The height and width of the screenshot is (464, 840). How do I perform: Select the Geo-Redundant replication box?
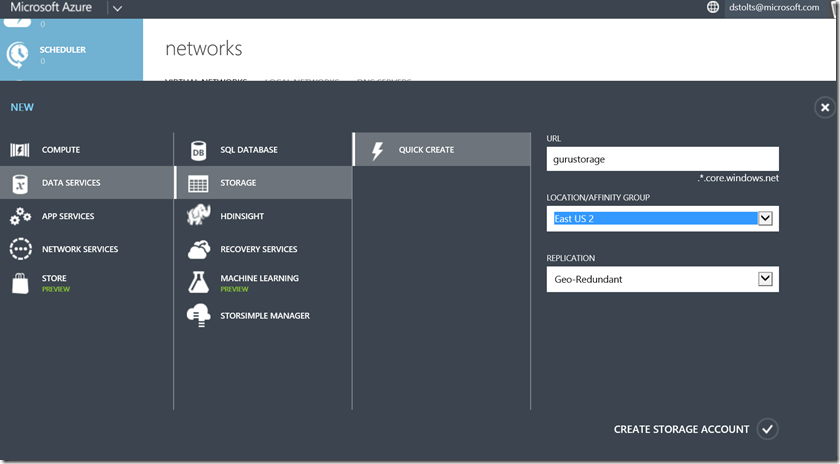[x=663, y=279]
